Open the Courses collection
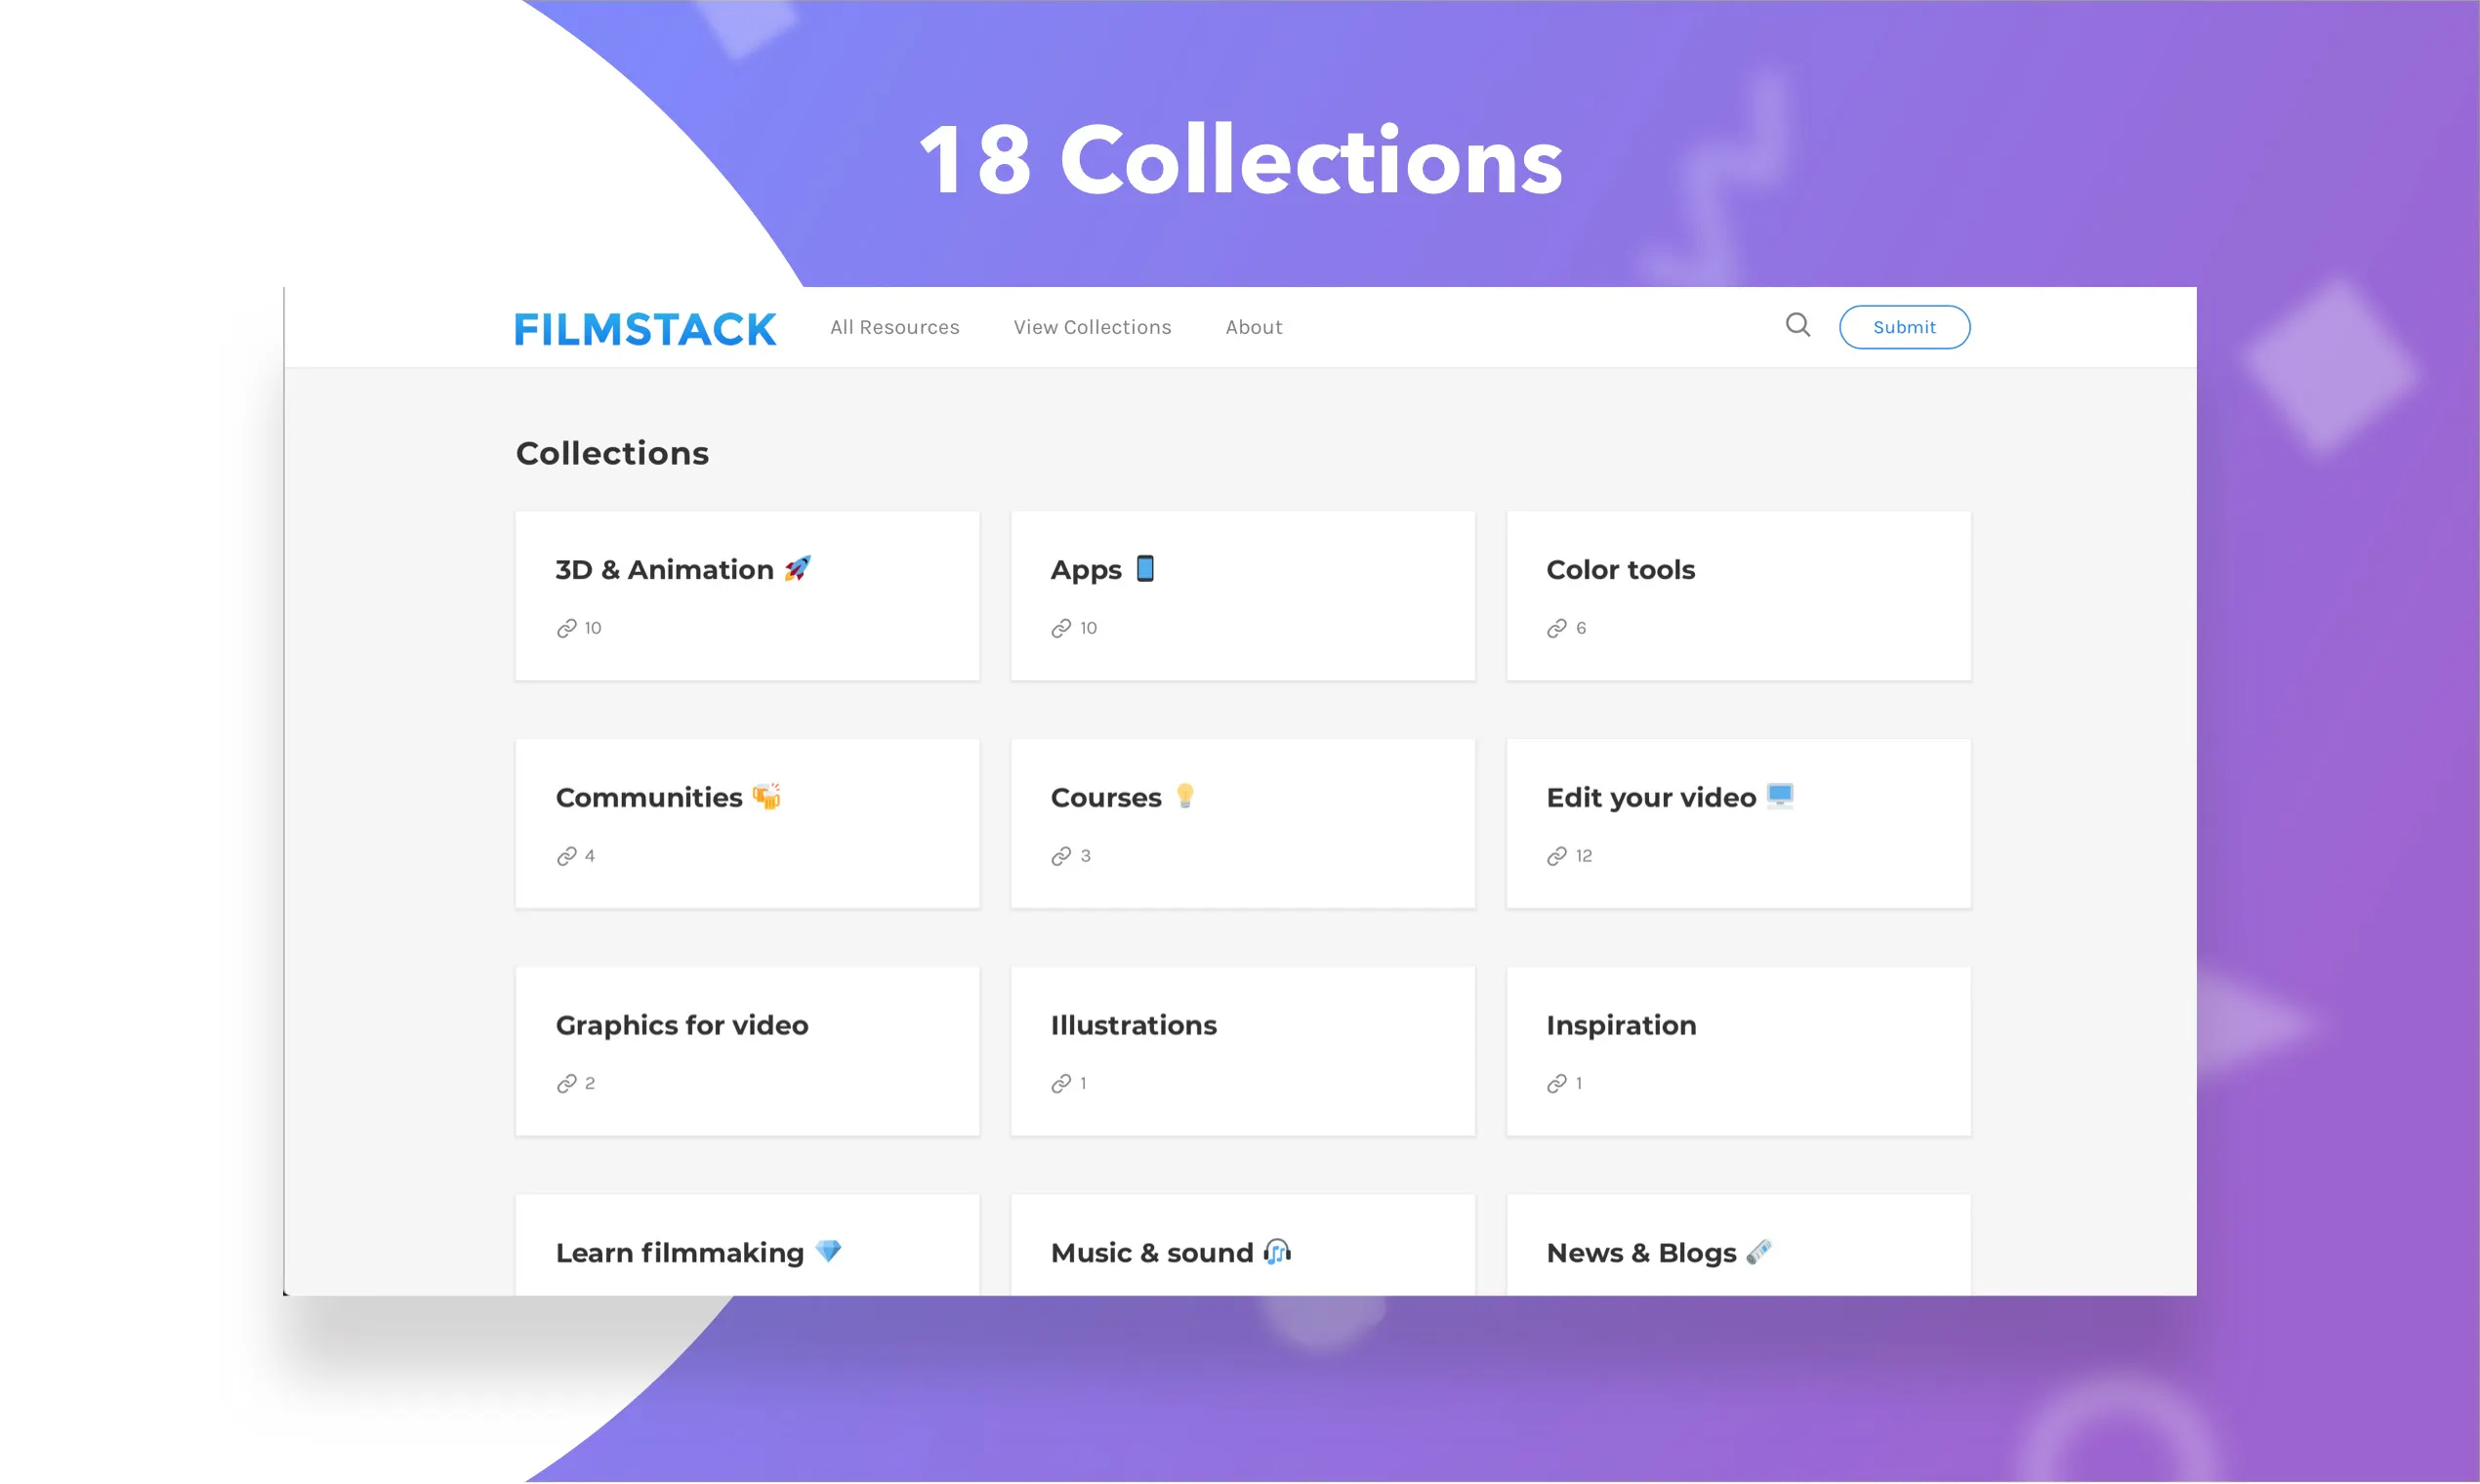 (x=1243, y=824)
